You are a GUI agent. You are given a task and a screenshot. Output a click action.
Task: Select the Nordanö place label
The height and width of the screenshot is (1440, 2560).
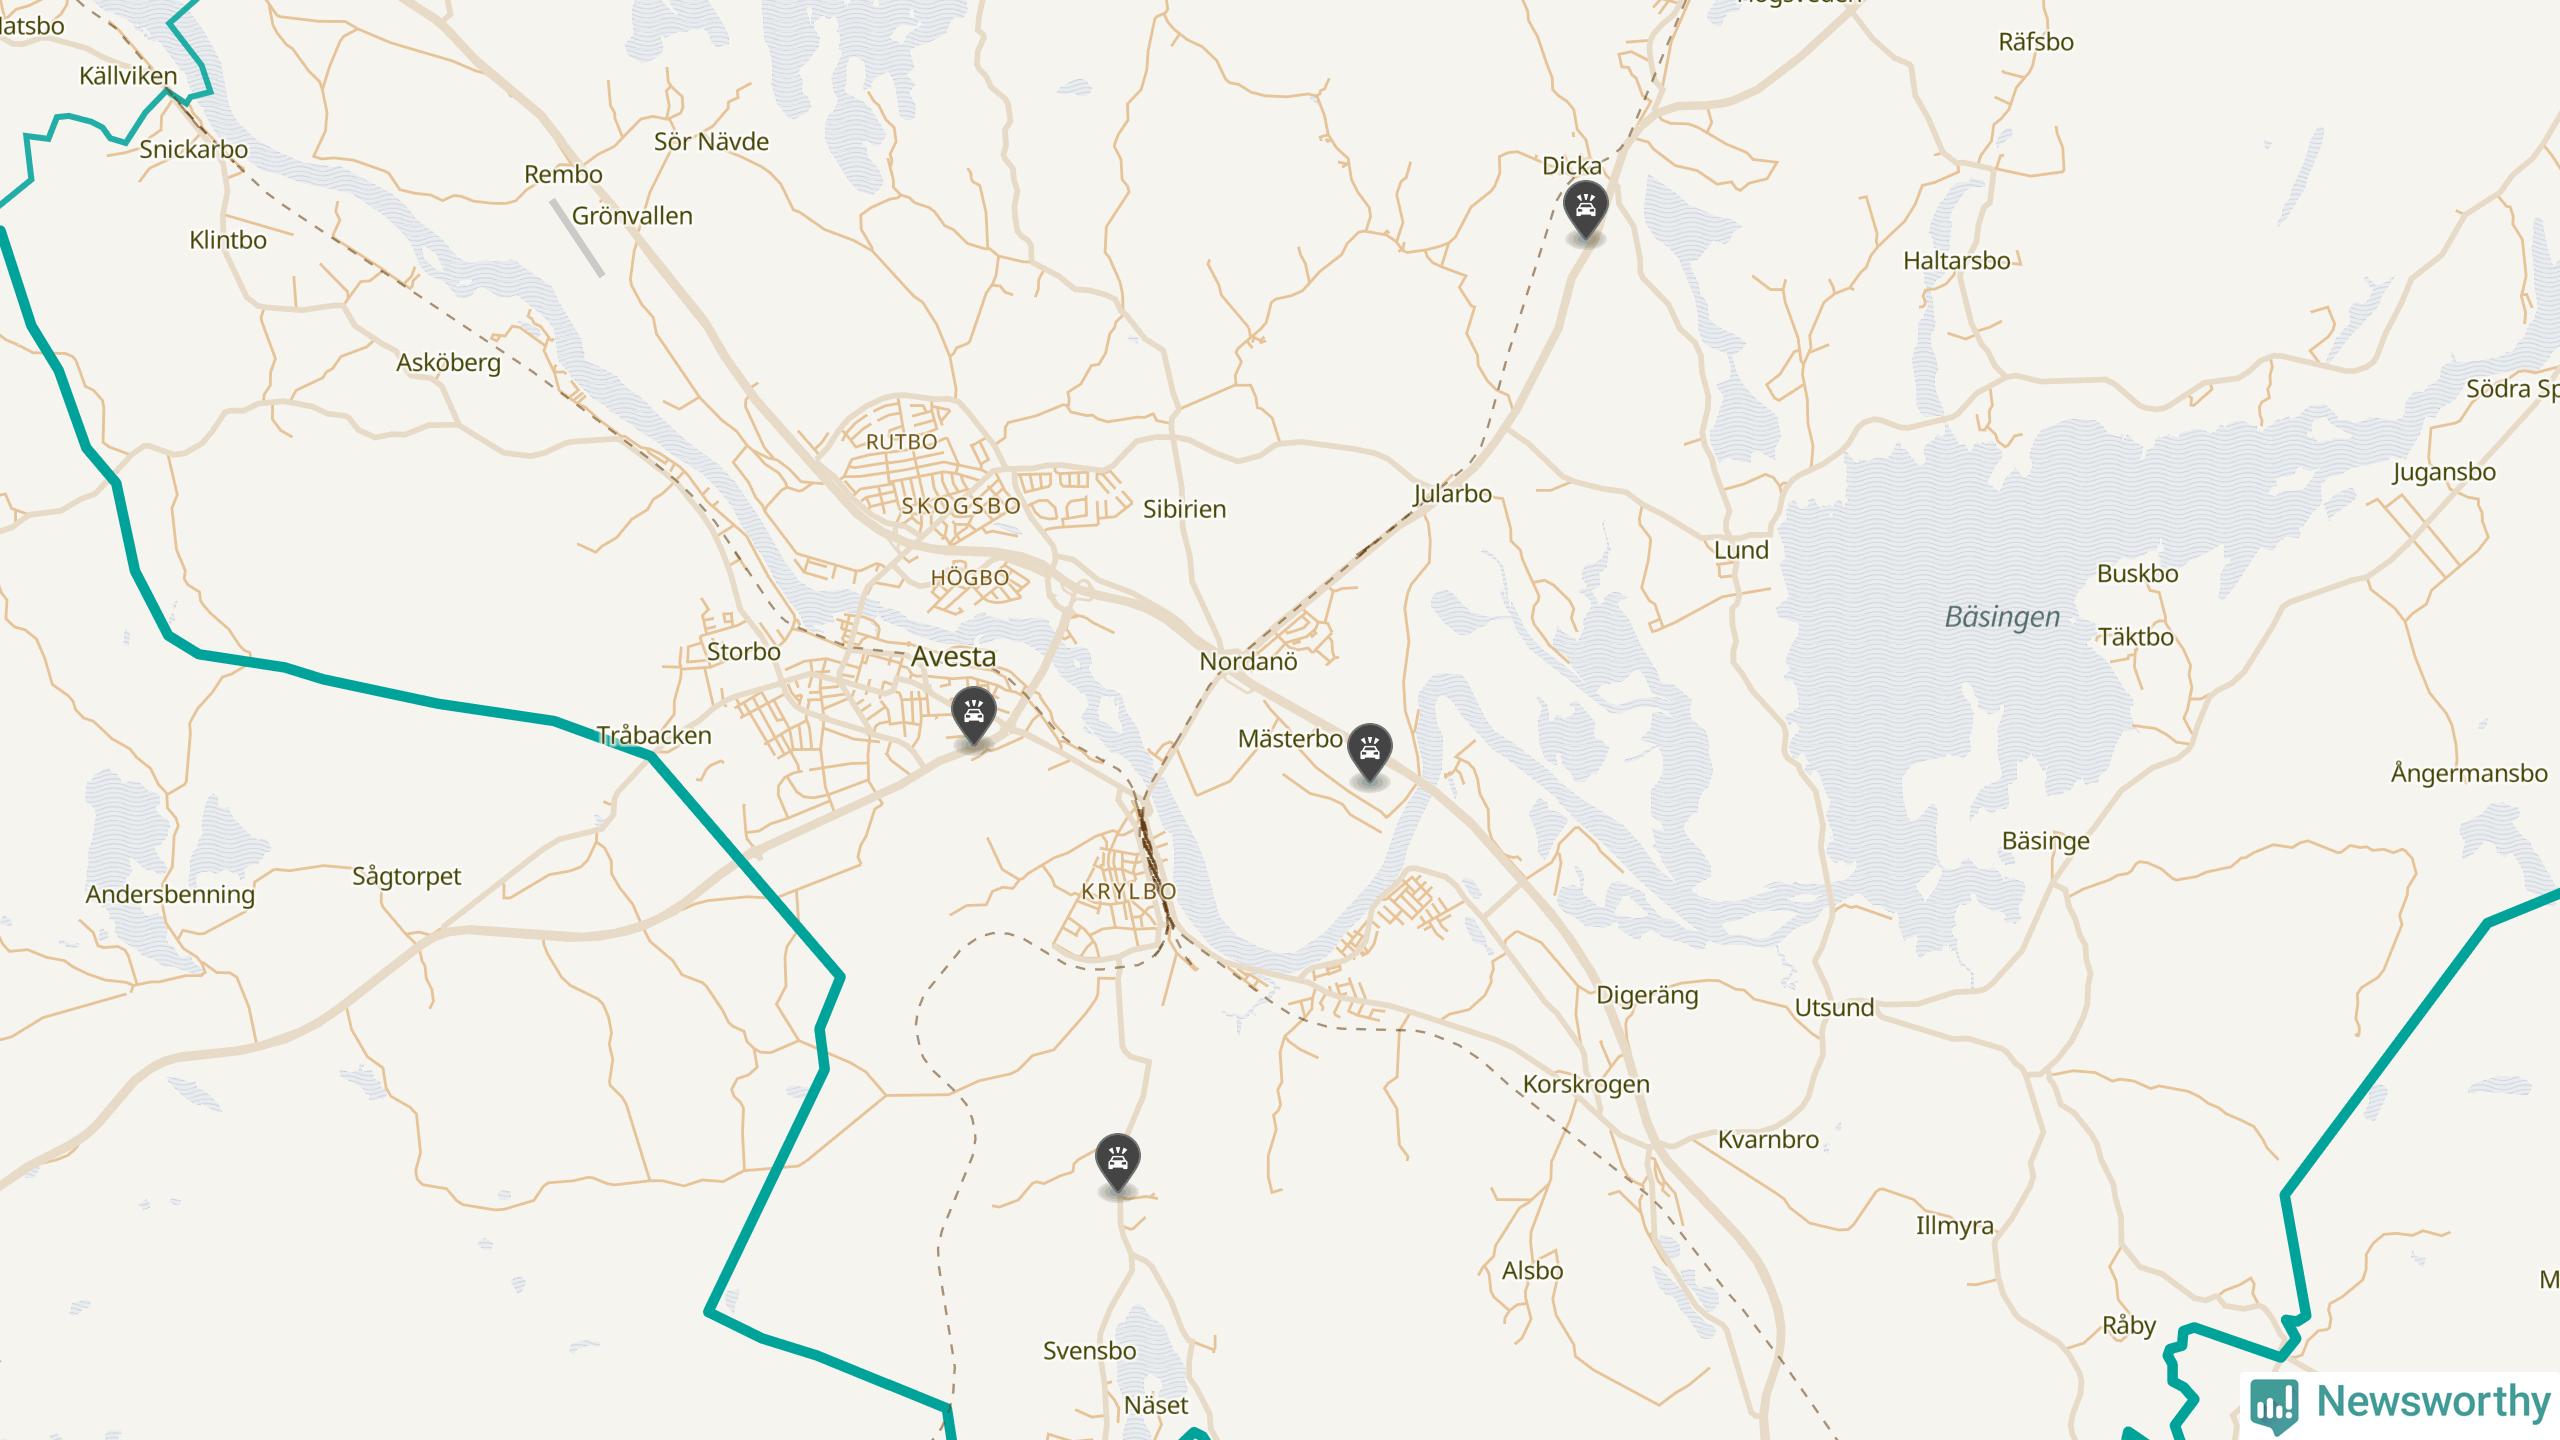click(1248, 661)
